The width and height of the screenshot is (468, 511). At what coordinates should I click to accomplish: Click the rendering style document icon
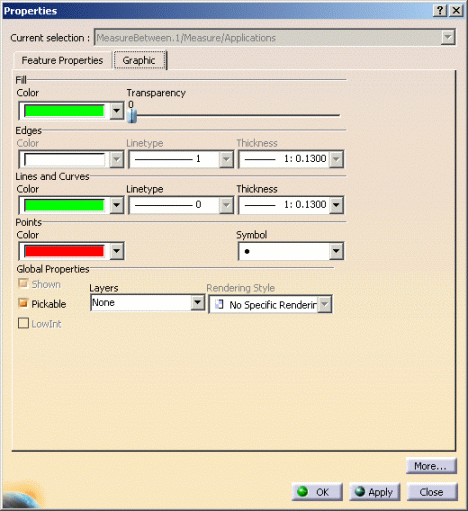(x=219, y=304)
